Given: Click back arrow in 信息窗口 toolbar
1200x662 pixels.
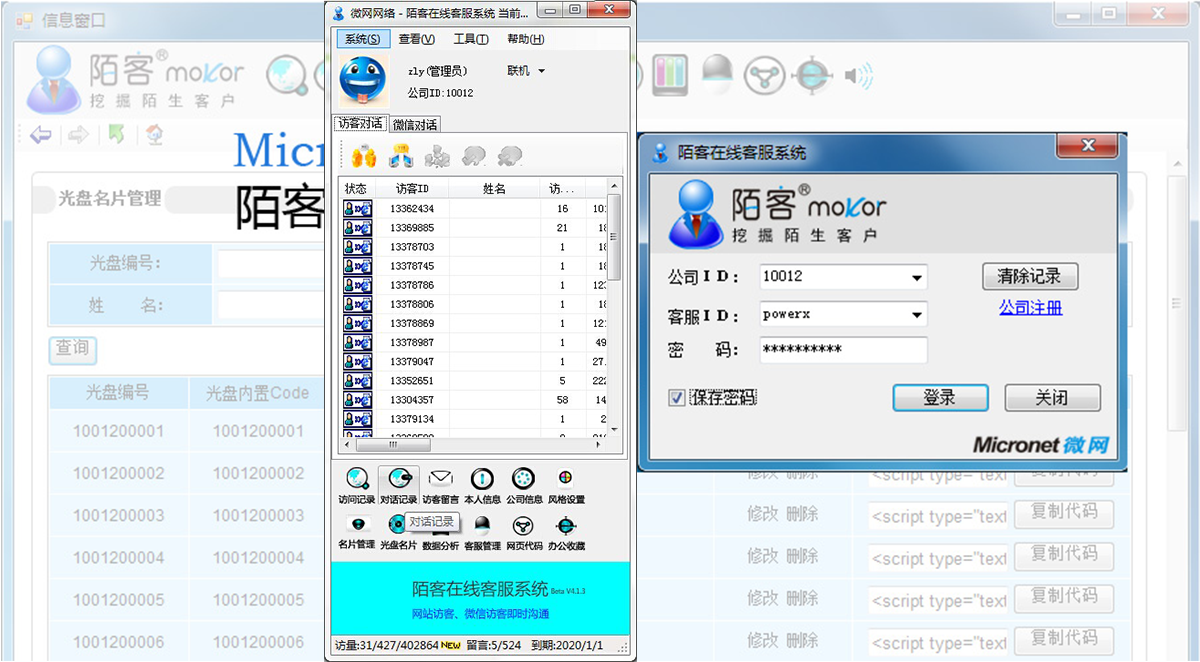Looking at the screenshot, I should [x=41, y=135].
